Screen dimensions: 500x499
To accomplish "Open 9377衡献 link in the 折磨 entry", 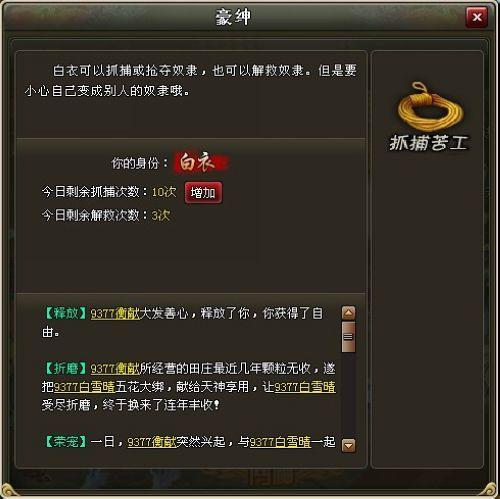I will [115, 369].
